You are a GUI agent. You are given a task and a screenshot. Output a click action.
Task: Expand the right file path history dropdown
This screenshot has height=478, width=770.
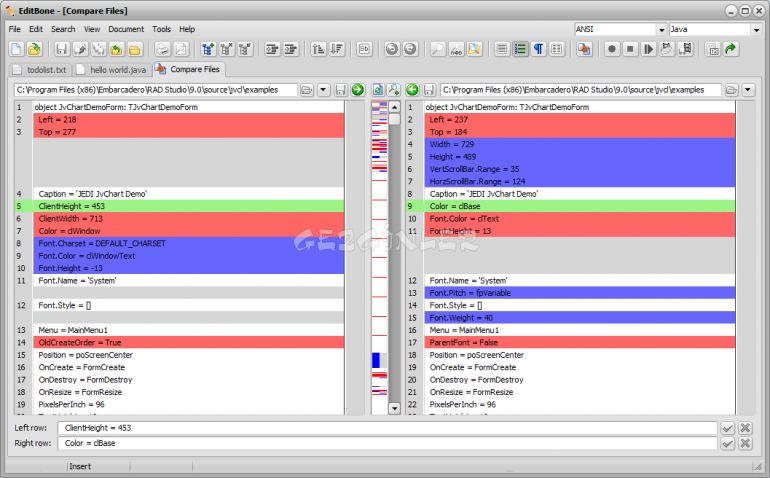[748, 90]
